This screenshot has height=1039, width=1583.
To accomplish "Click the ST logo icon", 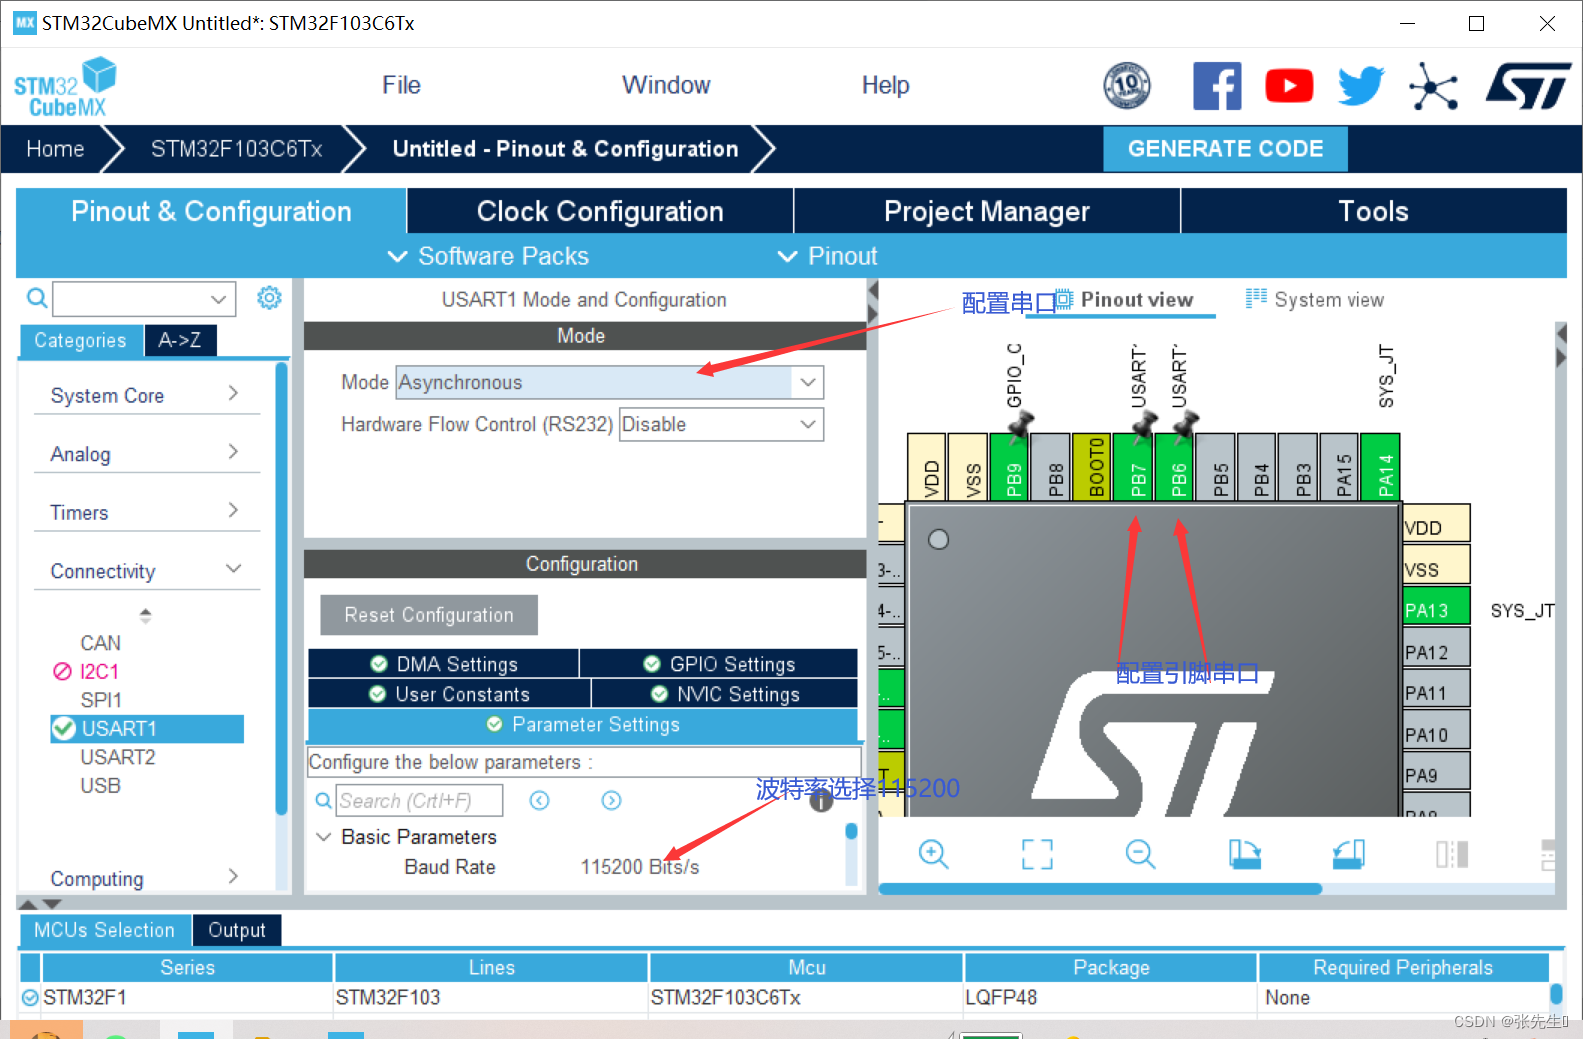I will 1528,86.
